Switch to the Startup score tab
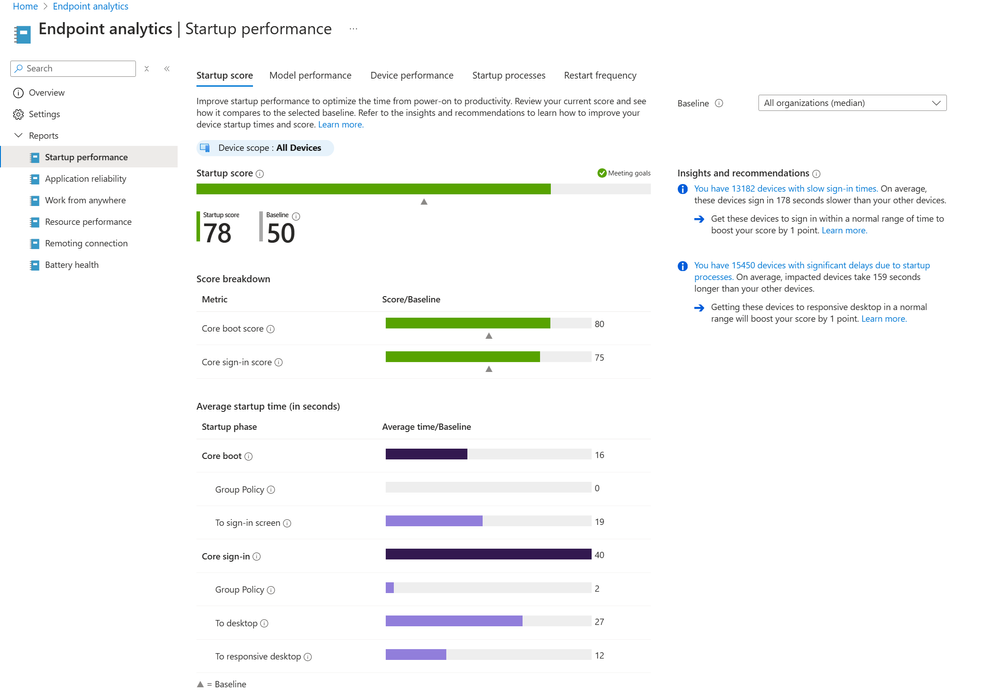This screenshot has height=695, width=998. [224, 76]
